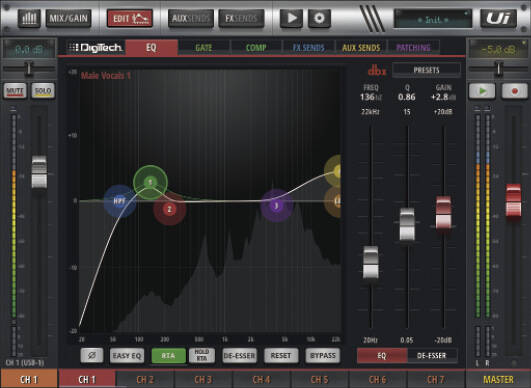Open the meters view icon
The width and height of the screenshot is (531, 388).
pos(29,18)
